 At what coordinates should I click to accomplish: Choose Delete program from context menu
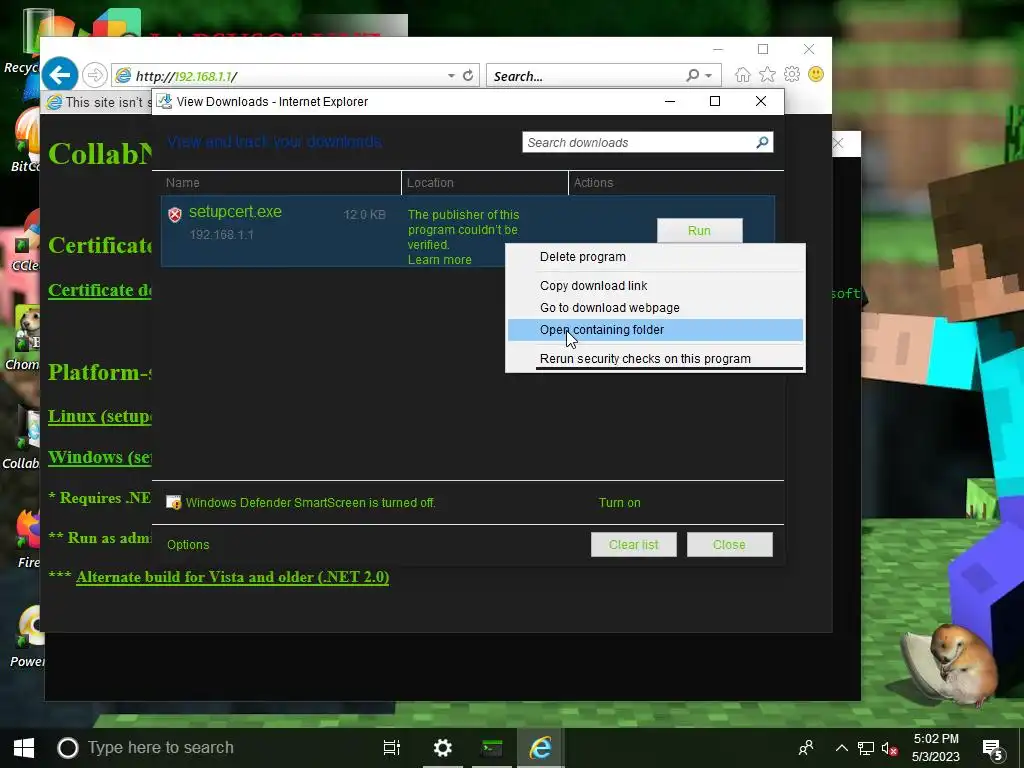point(655,257)
